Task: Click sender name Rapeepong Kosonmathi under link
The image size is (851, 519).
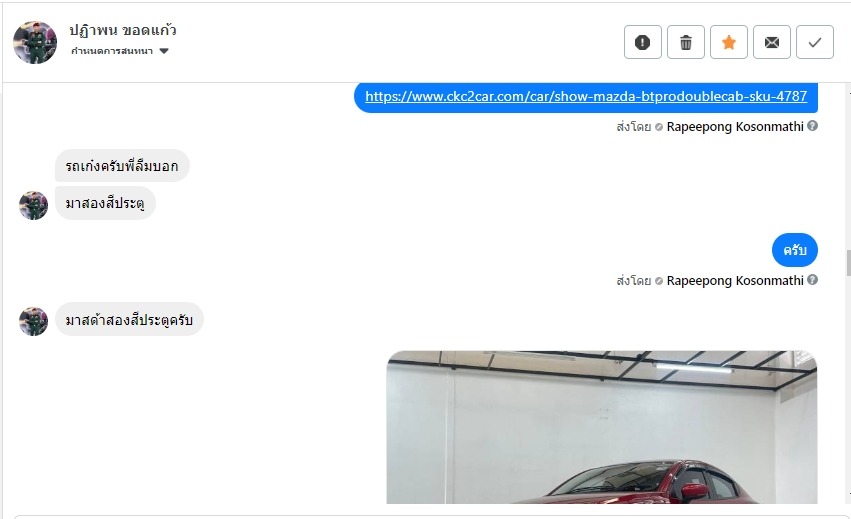Action: click(x=735, y=126)
